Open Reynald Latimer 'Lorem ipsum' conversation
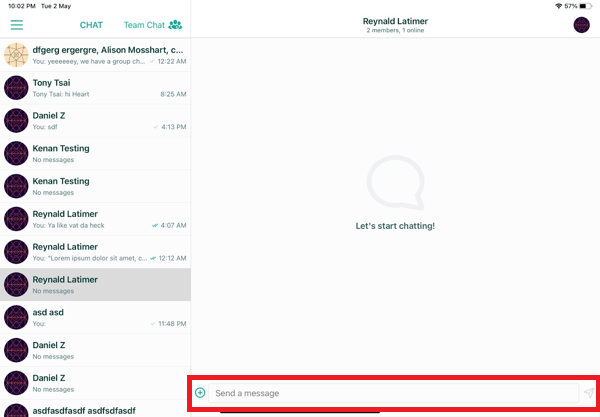The height and width of the screenshot is (417, 600). pyautogui.click(x=107, y=252)
